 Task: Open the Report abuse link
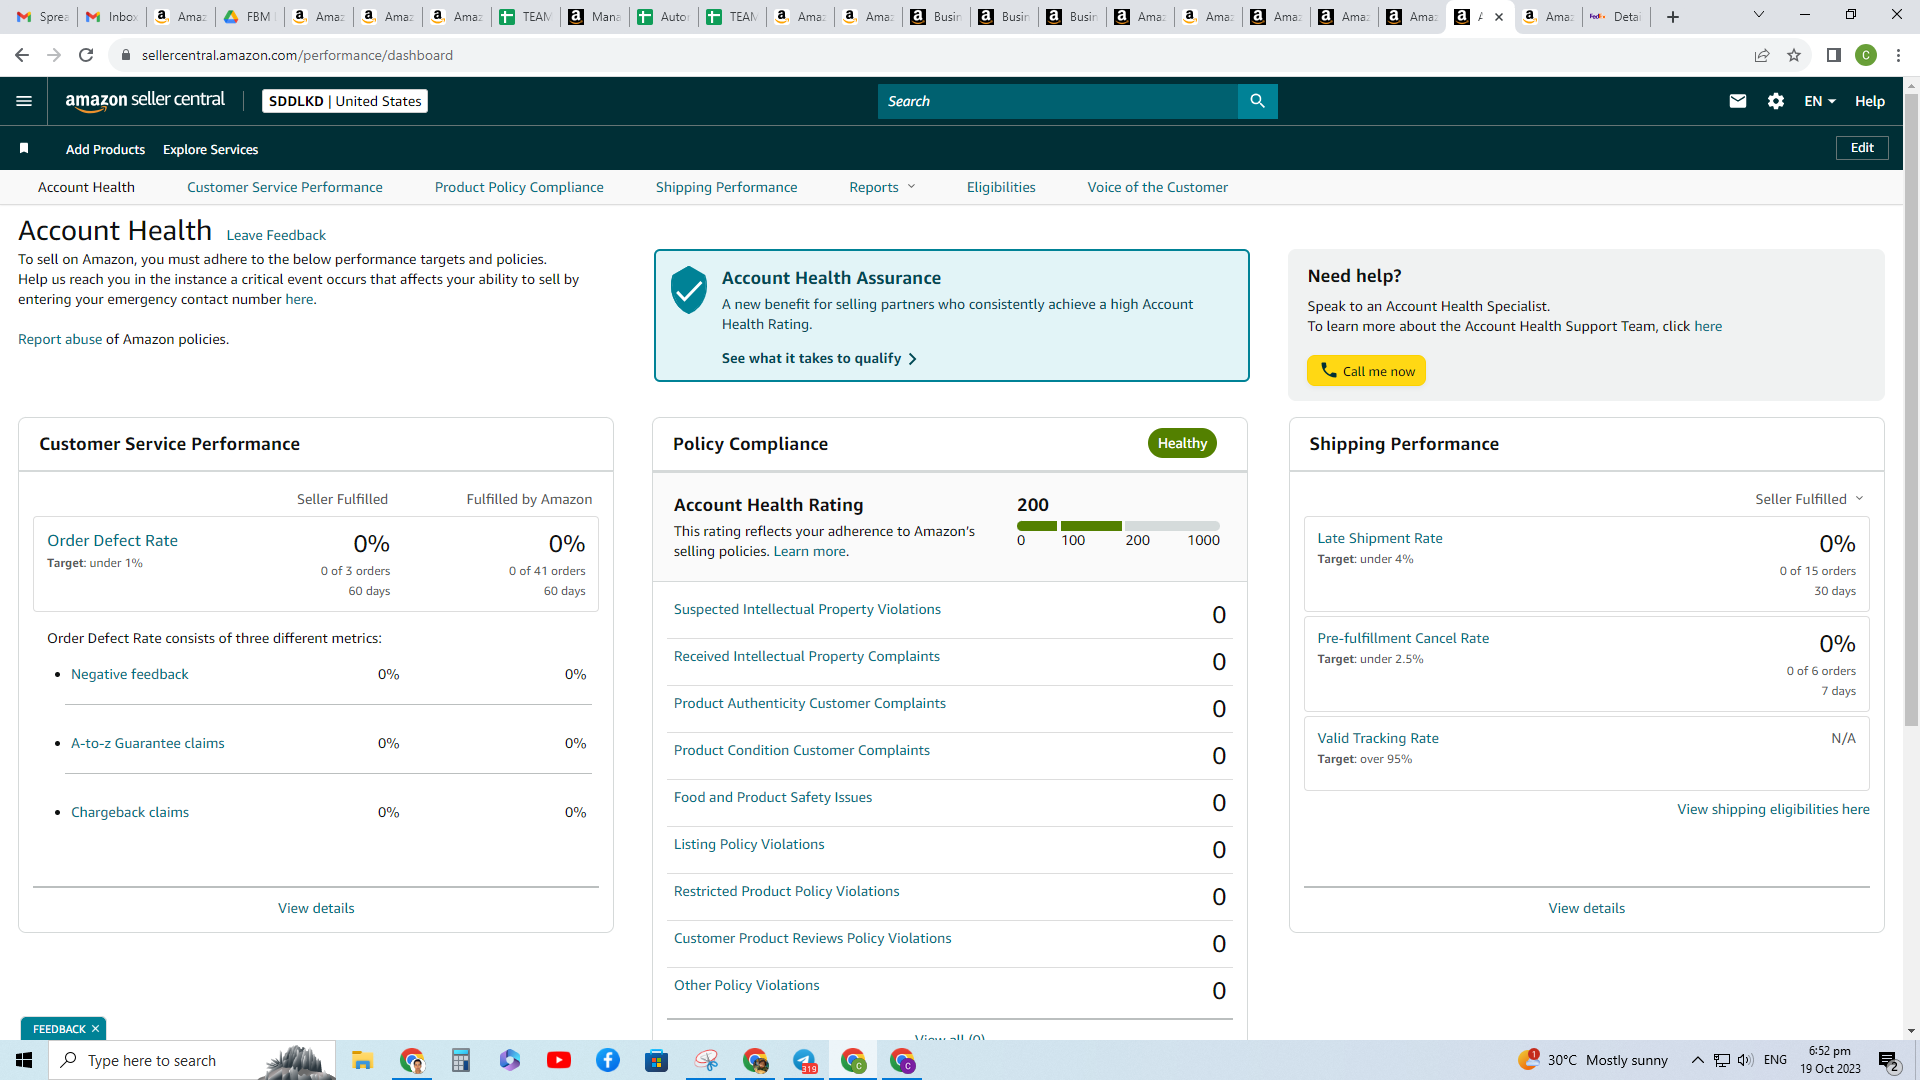point(60,339)
